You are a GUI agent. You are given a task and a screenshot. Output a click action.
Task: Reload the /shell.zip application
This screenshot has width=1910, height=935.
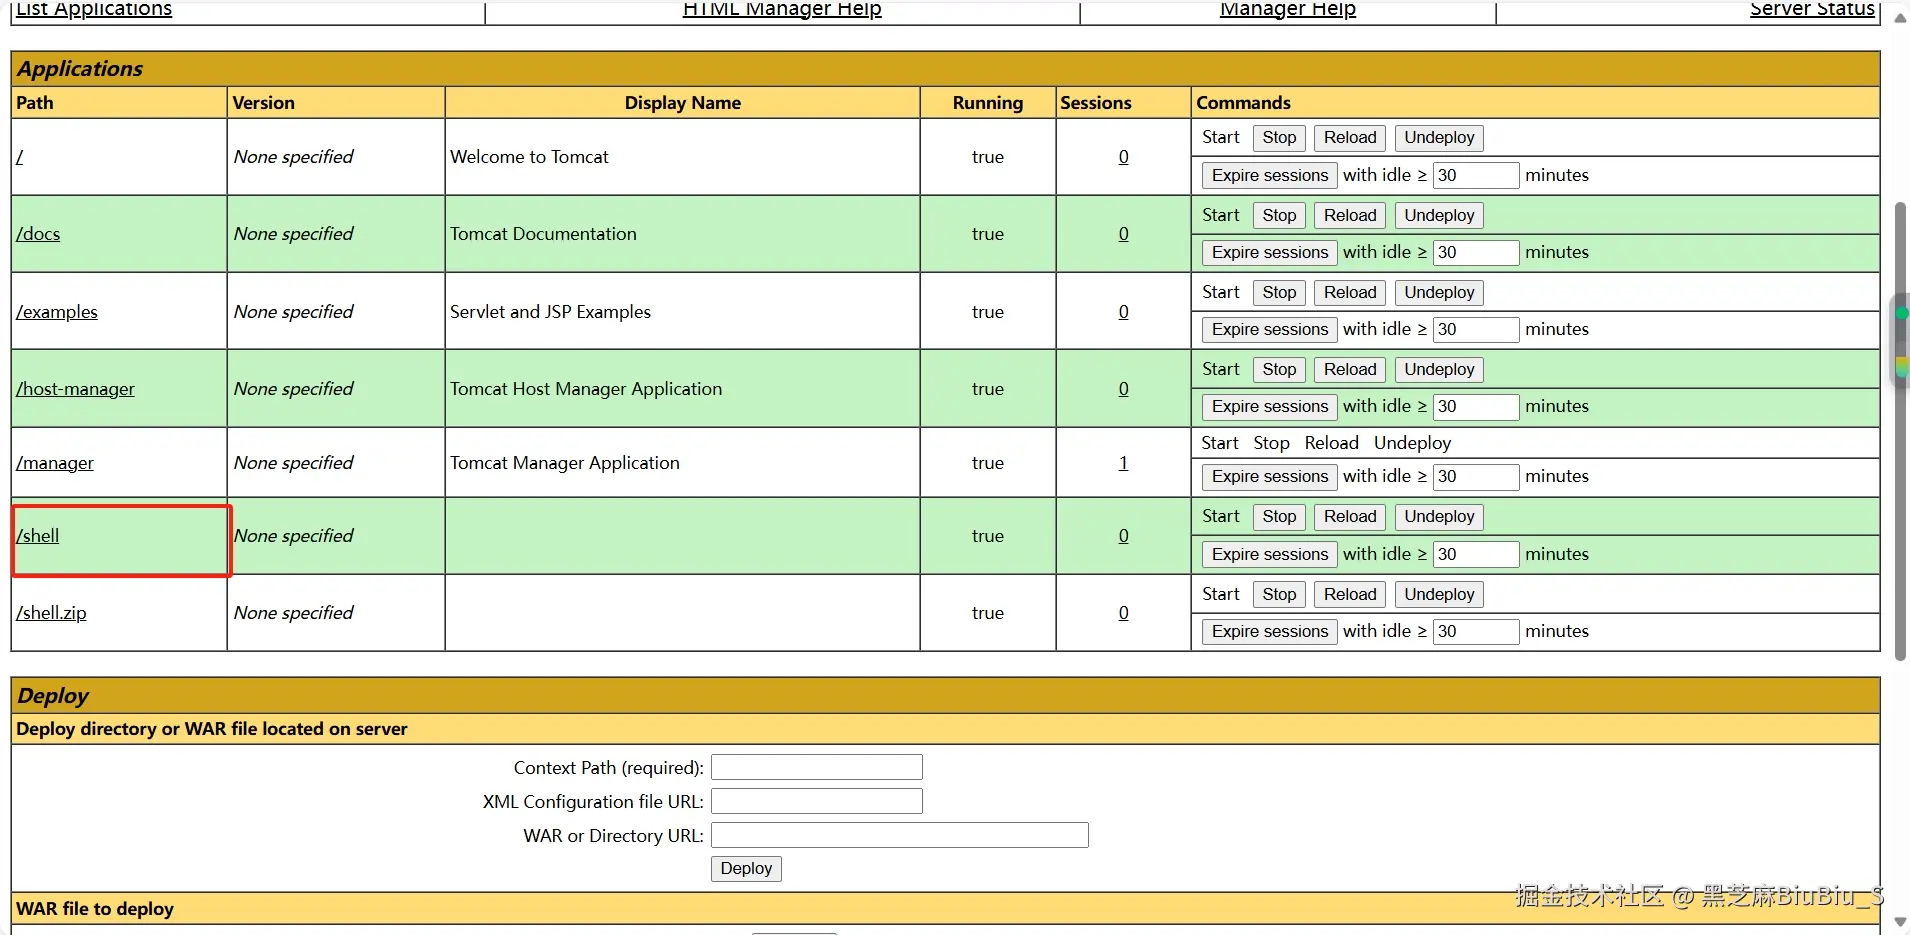click(x=1350, y=595)
